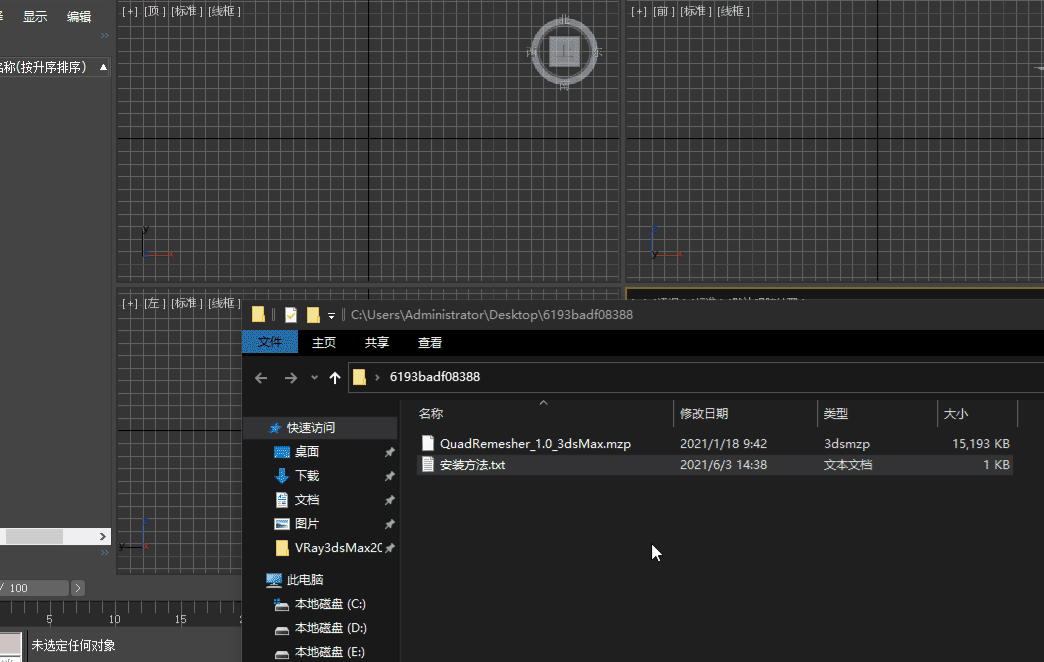The height and width of the screenshot is (662, 1044).
Task: Select the QuadRemesher_1.0_3dsMax.mzp file
Action: [x=534, y=443]
